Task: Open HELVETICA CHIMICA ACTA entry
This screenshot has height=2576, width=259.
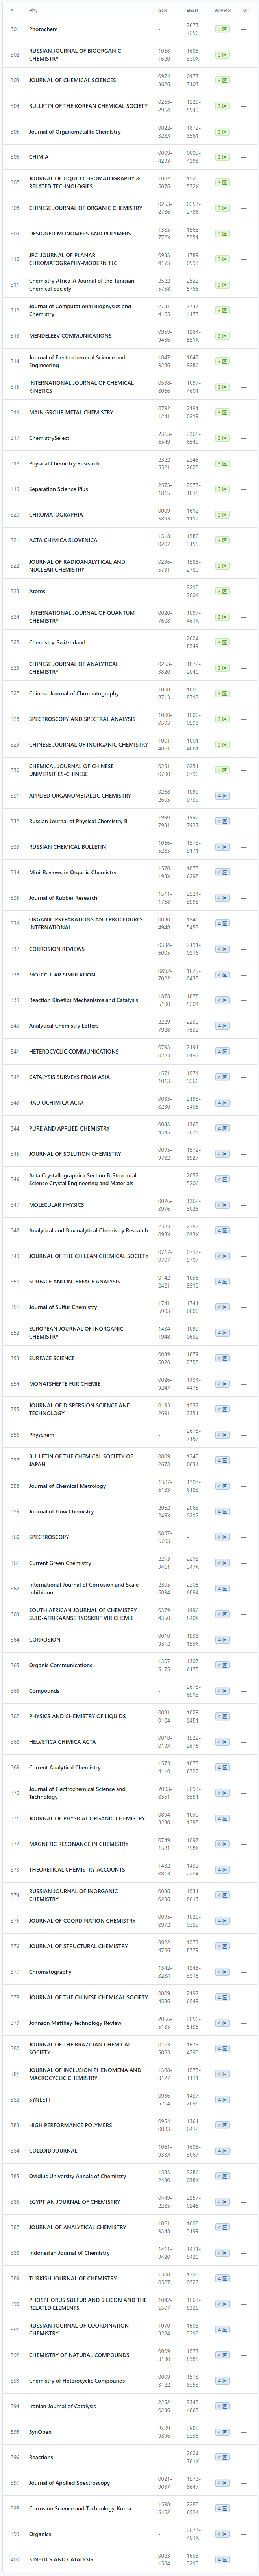Action: [62, 1742]
